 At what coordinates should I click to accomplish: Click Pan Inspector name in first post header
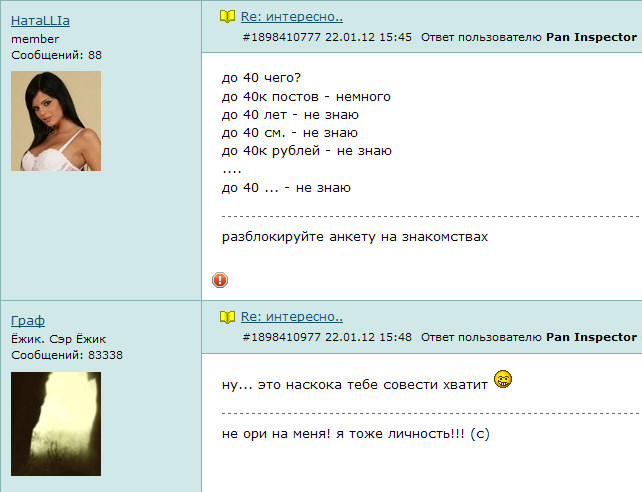click(x=591, y=37)
